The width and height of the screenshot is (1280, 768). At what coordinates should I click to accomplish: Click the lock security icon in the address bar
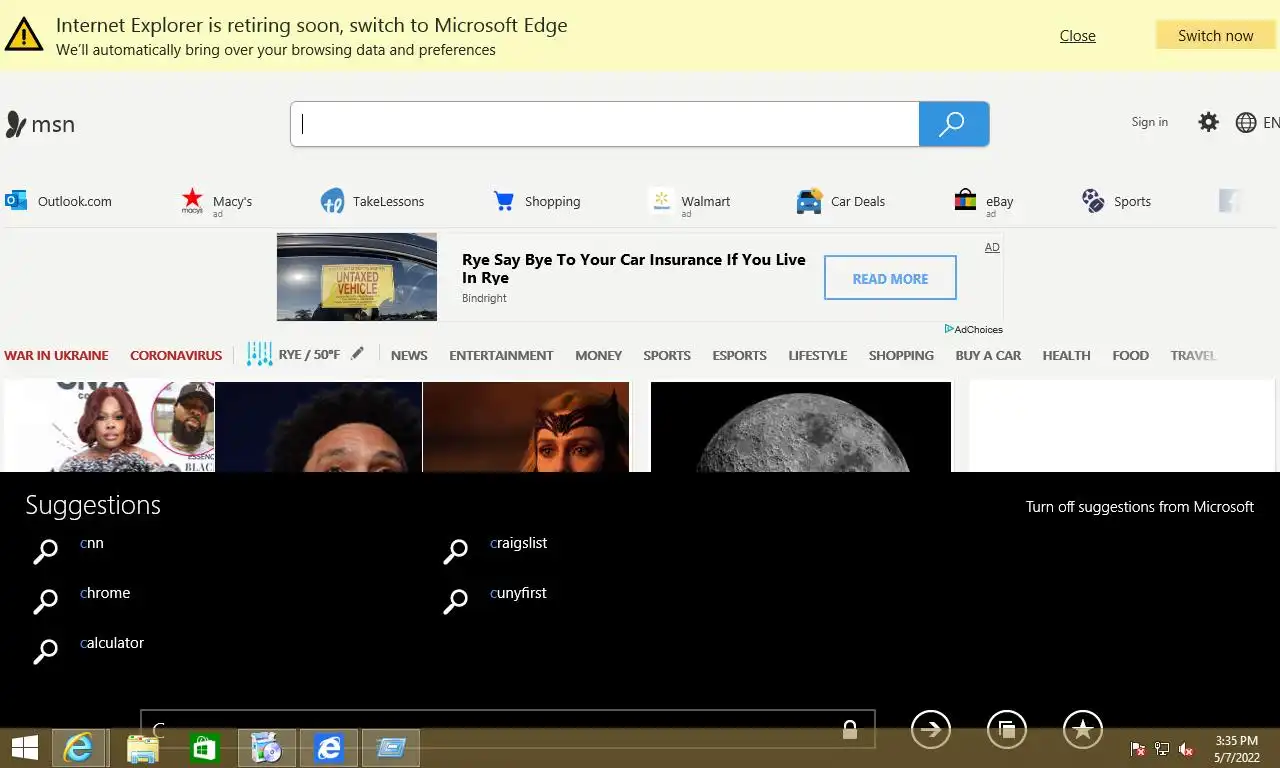(x=850, y=730)
